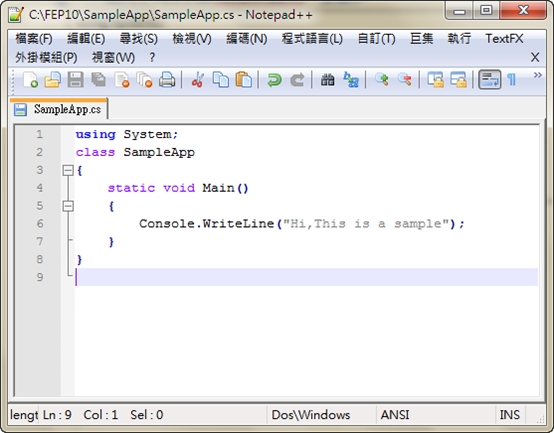Expand the toolbar overflow chevron
This screenshot has height=433, width=554.
(538, 75)
